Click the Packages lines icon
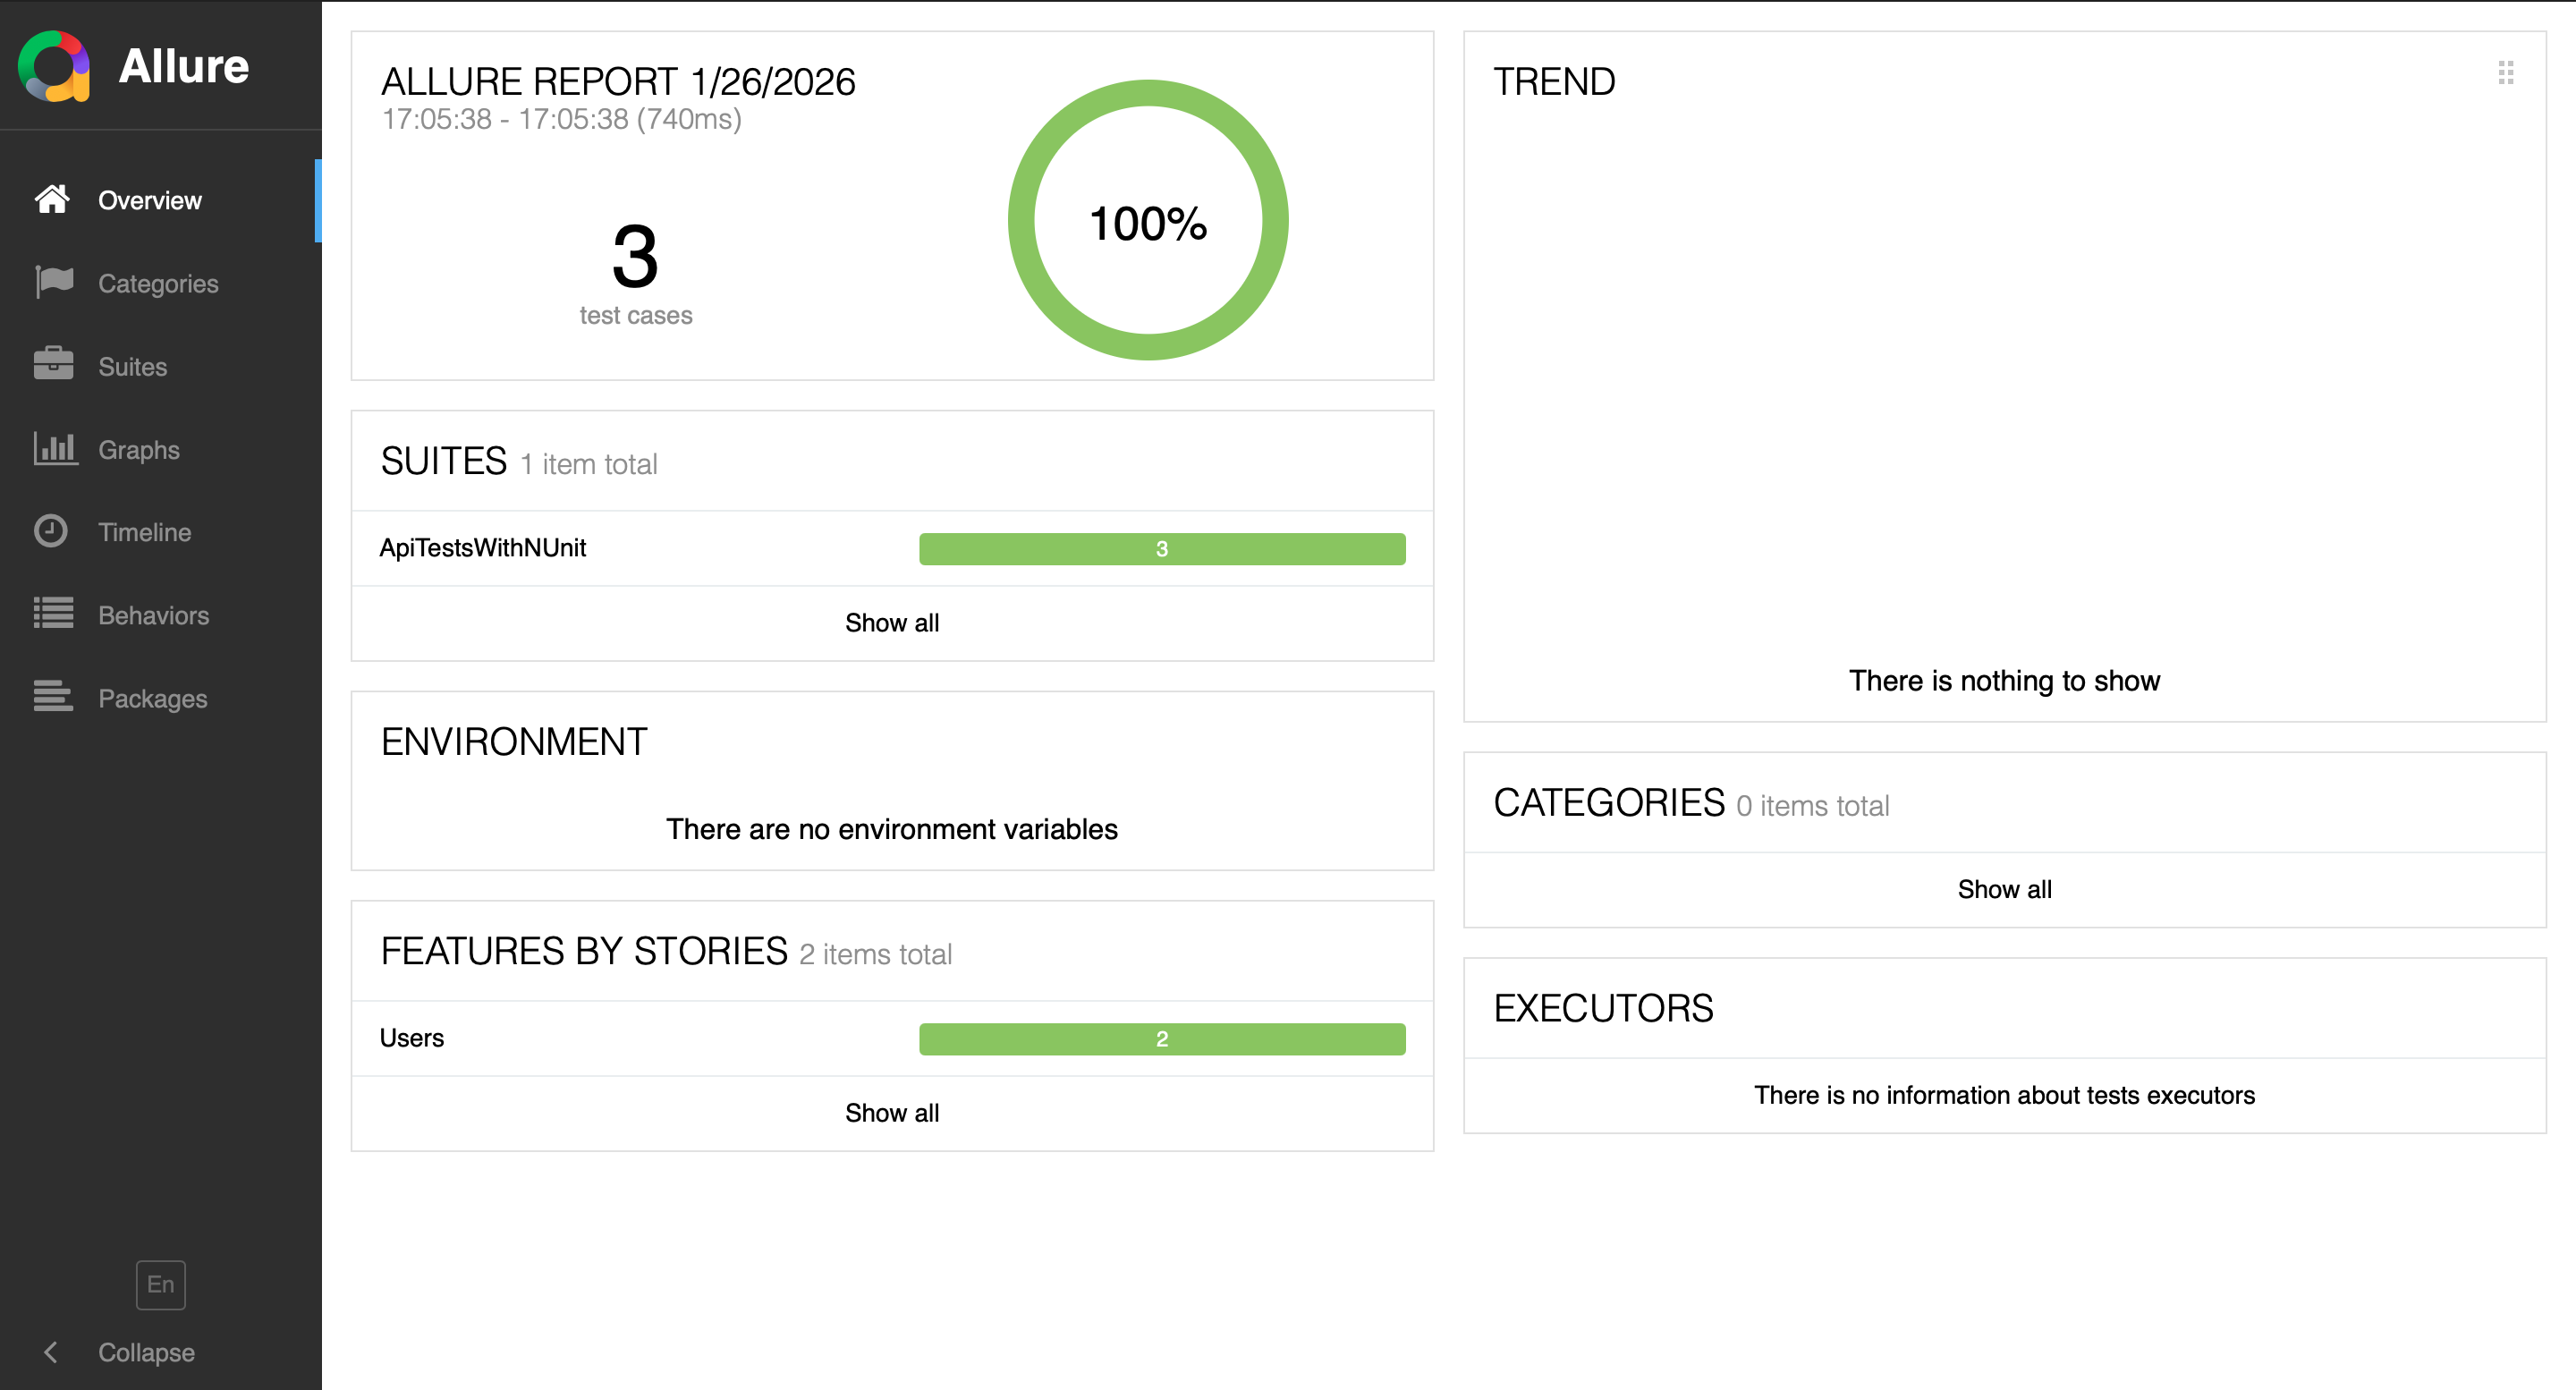 coord(54,696)
